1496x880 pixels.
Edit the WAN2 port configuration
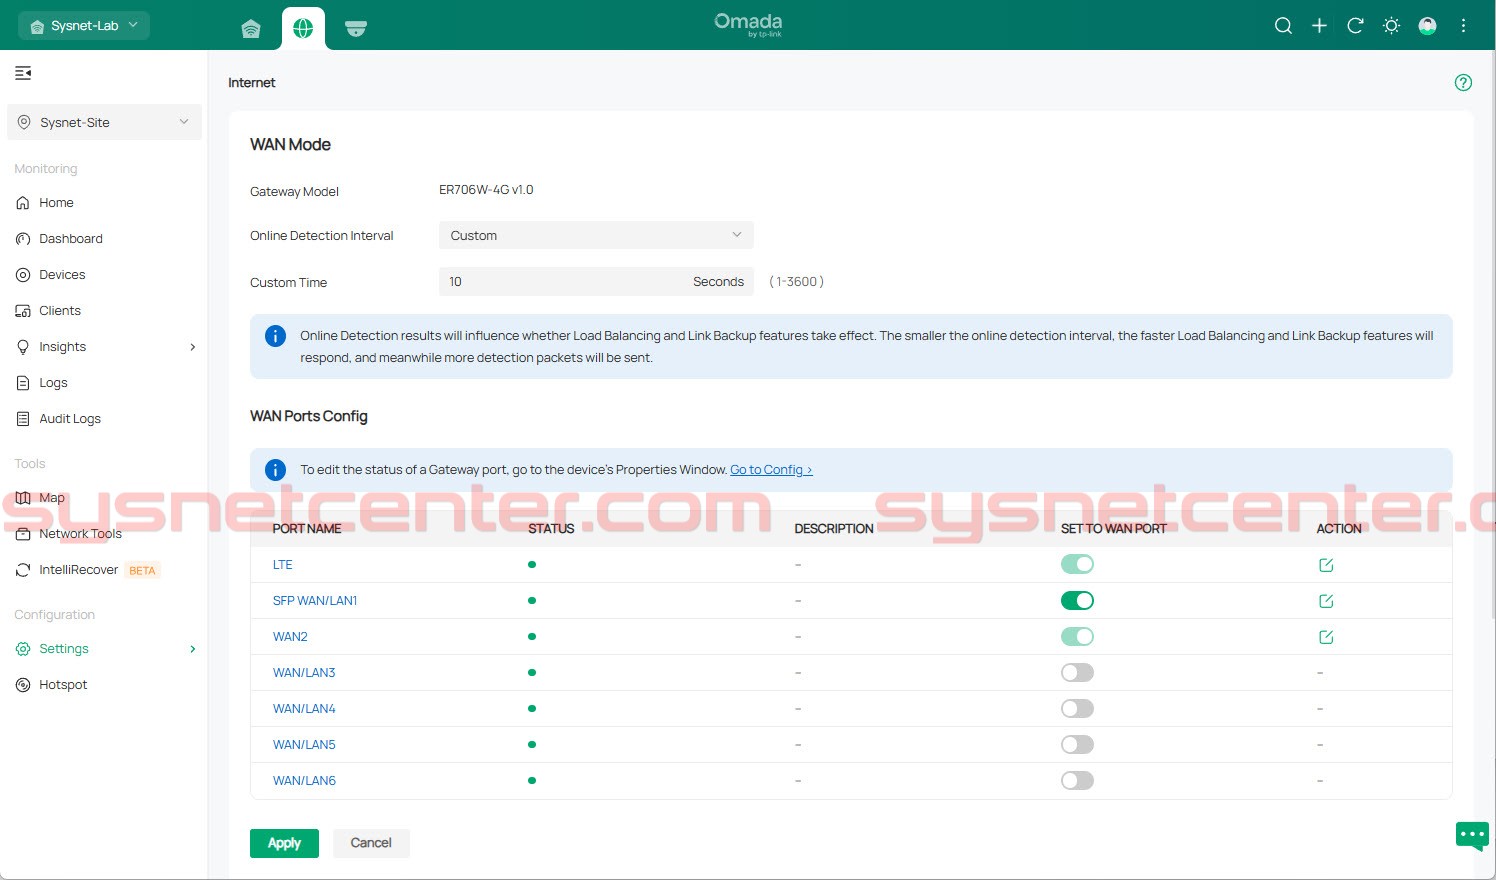click(1326, 637)
